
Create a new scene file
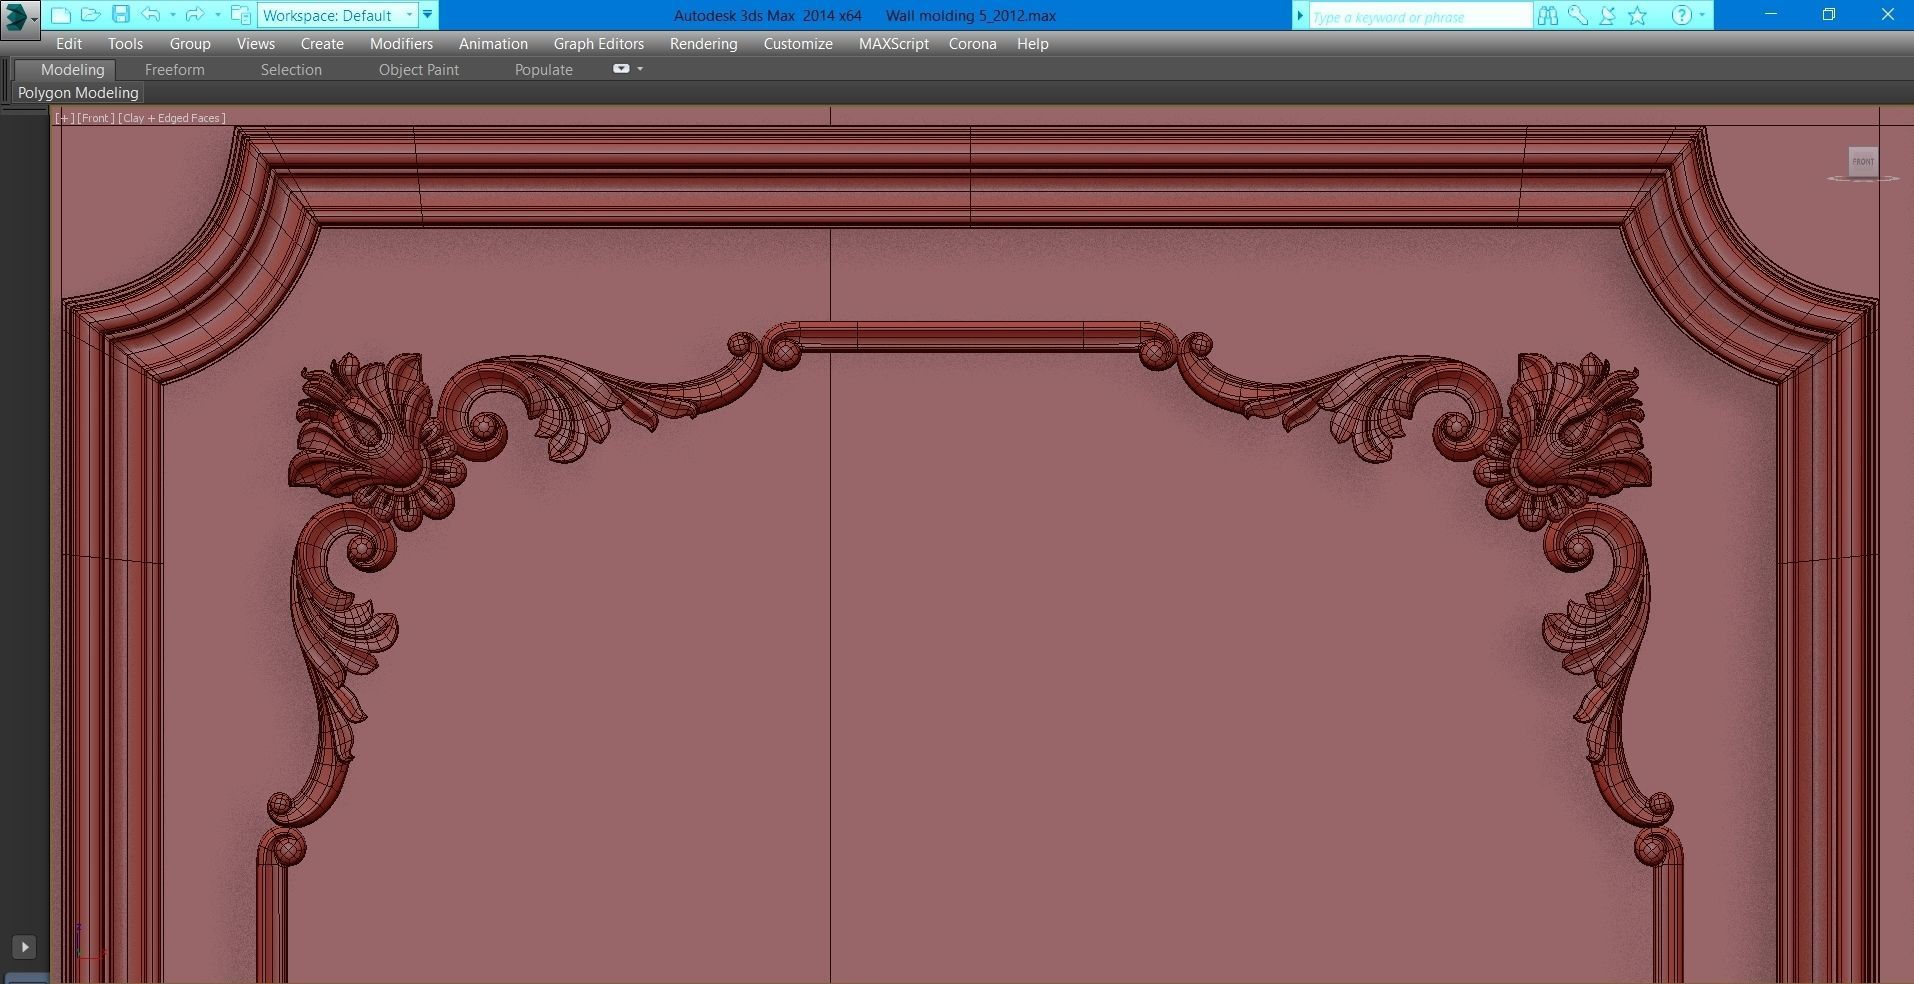tap(61, 15)
